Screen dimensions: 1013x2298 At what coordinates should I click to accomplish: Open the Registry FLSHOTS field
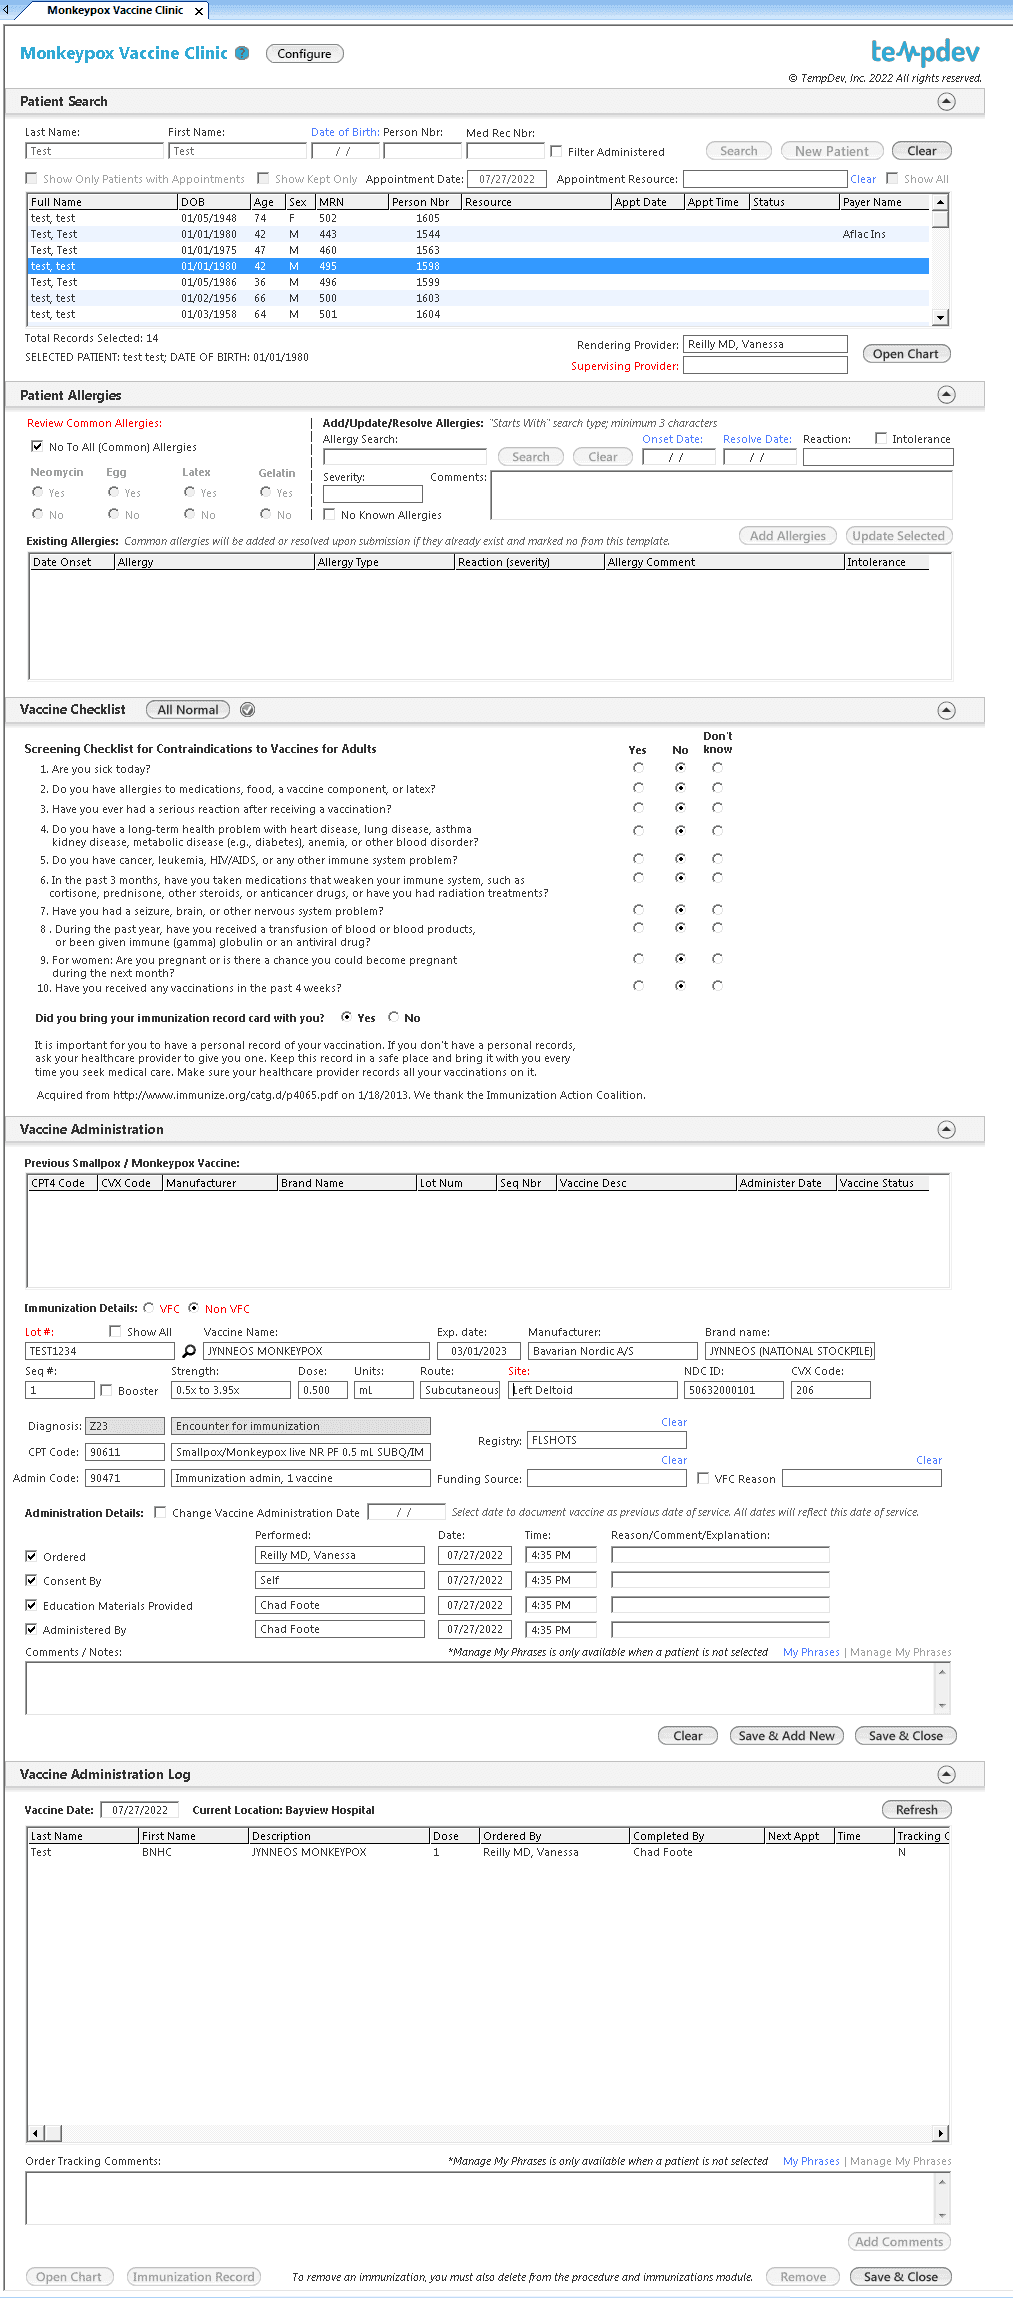607,1440
